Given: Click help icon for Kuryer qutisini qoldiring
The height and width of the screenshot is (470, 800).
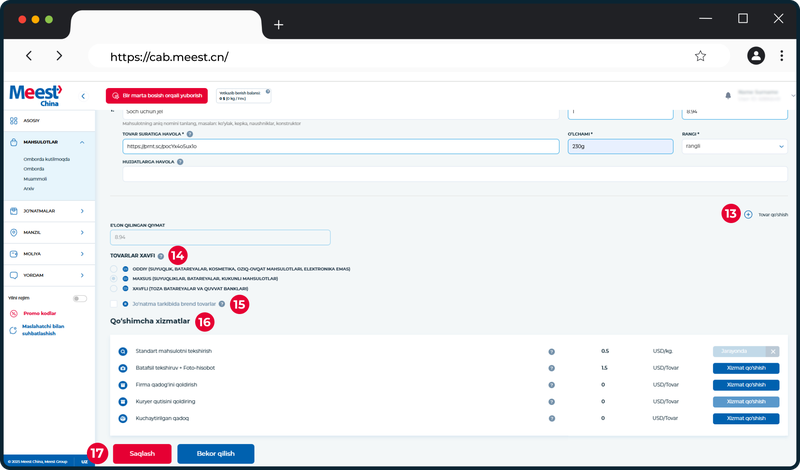Looking at the screenshot, I should (552, 402).
